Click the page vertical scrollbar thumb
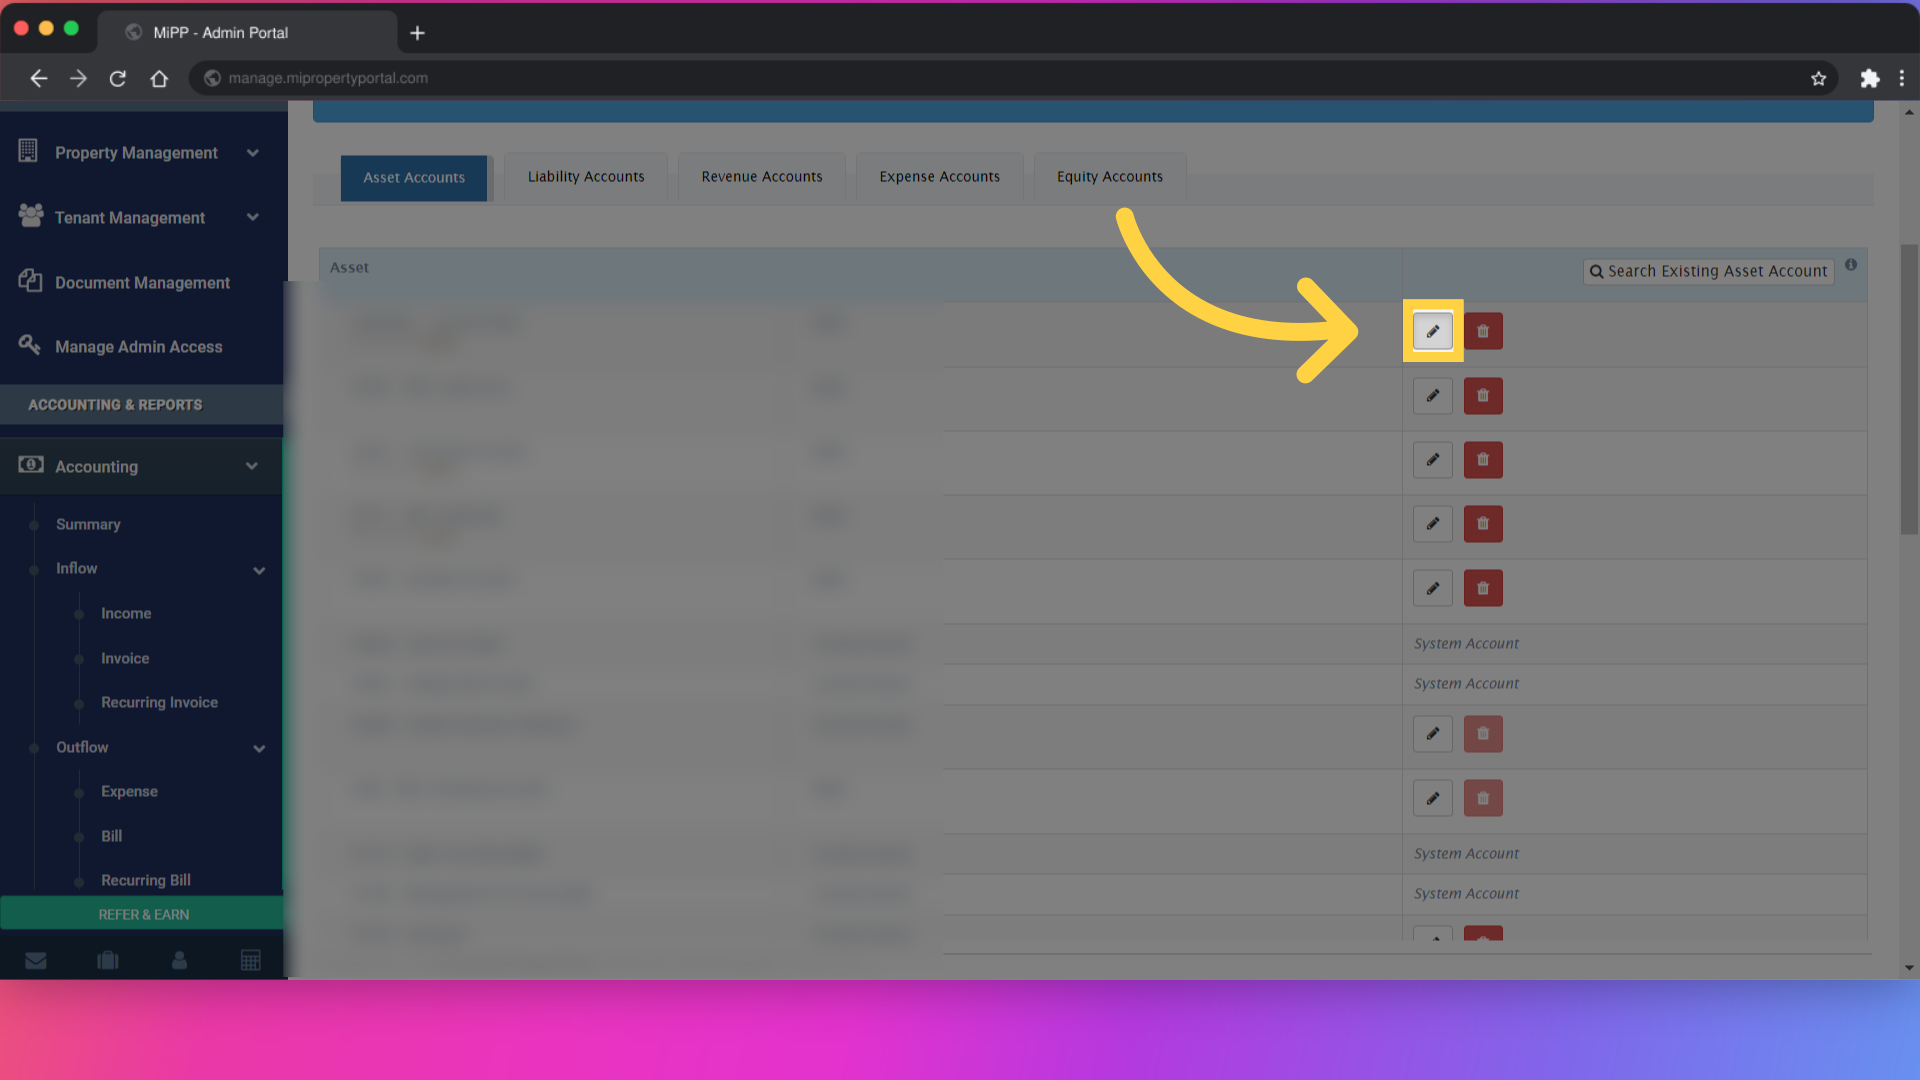This screenshot has width=1920, height=1080. click(1909, 390)
